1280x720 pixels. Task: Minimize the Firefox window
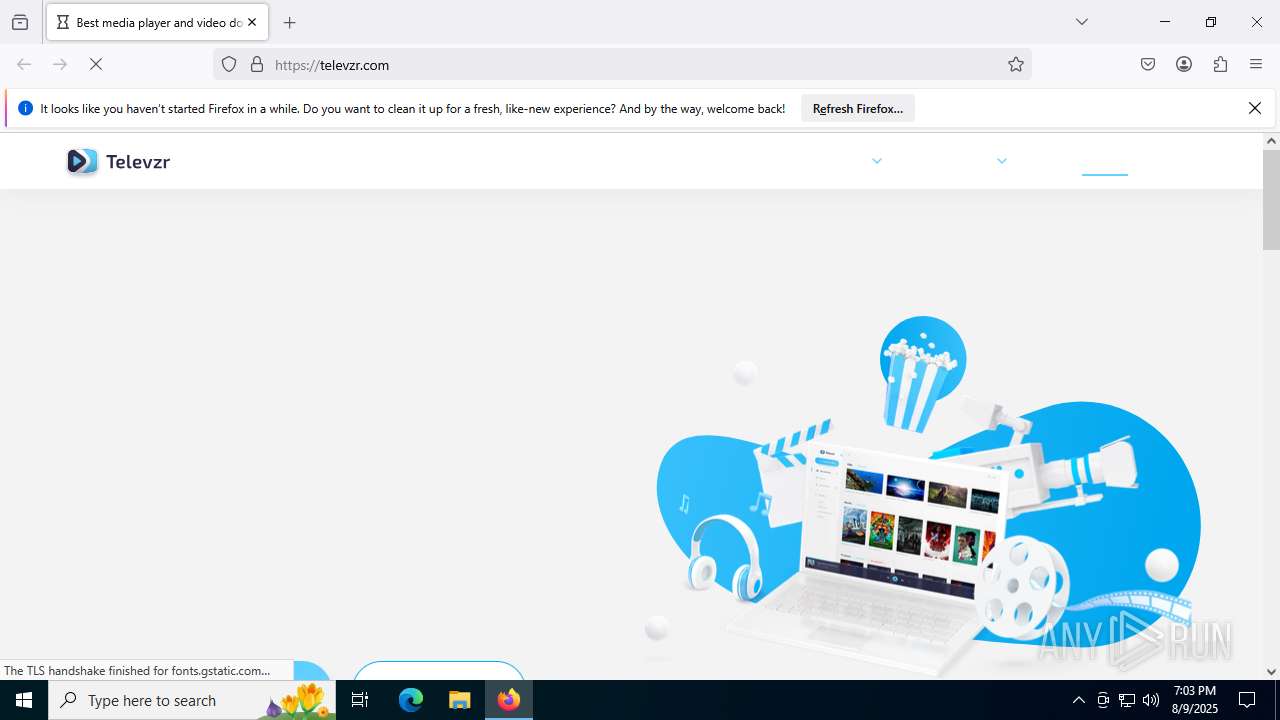coord(1164,22)
